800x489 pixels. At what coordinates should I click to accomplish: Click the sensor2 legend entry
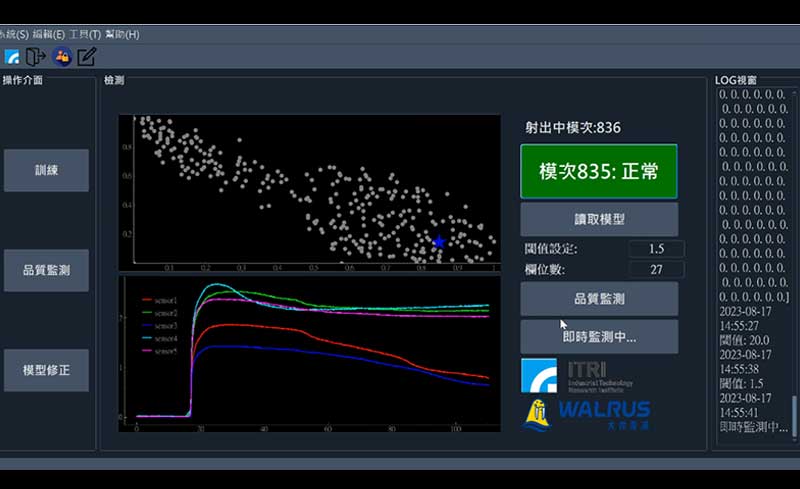pyautogui.click(x=159, y=313)
